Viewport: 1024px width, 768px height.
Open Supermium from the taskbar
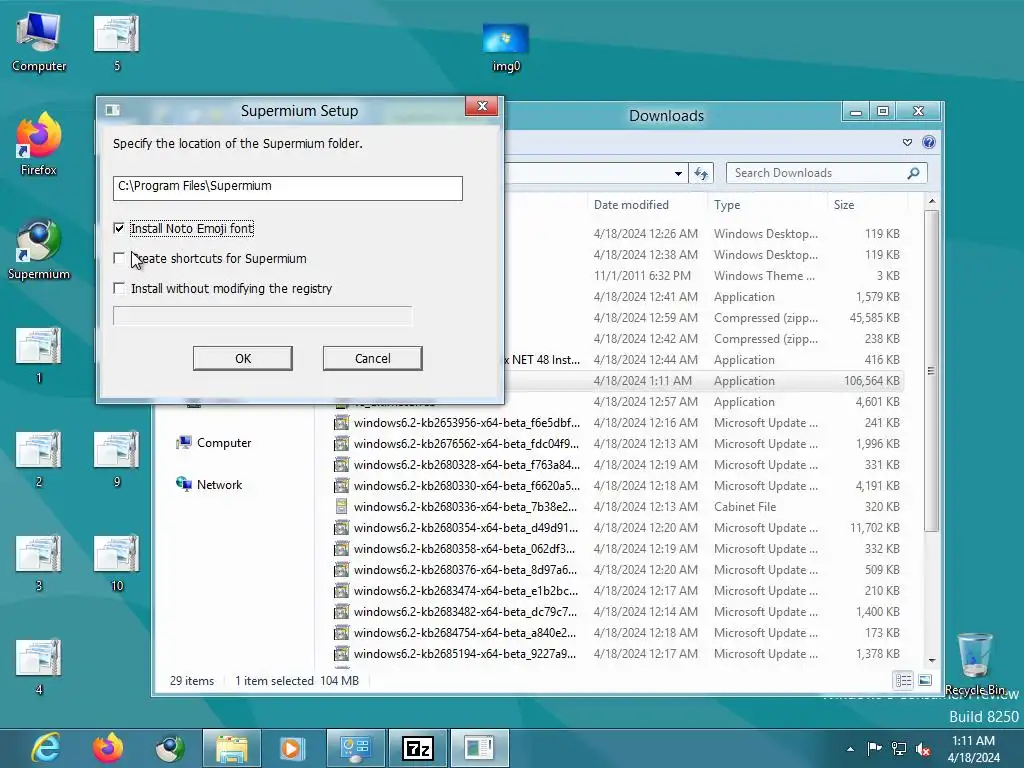point(170,748)
